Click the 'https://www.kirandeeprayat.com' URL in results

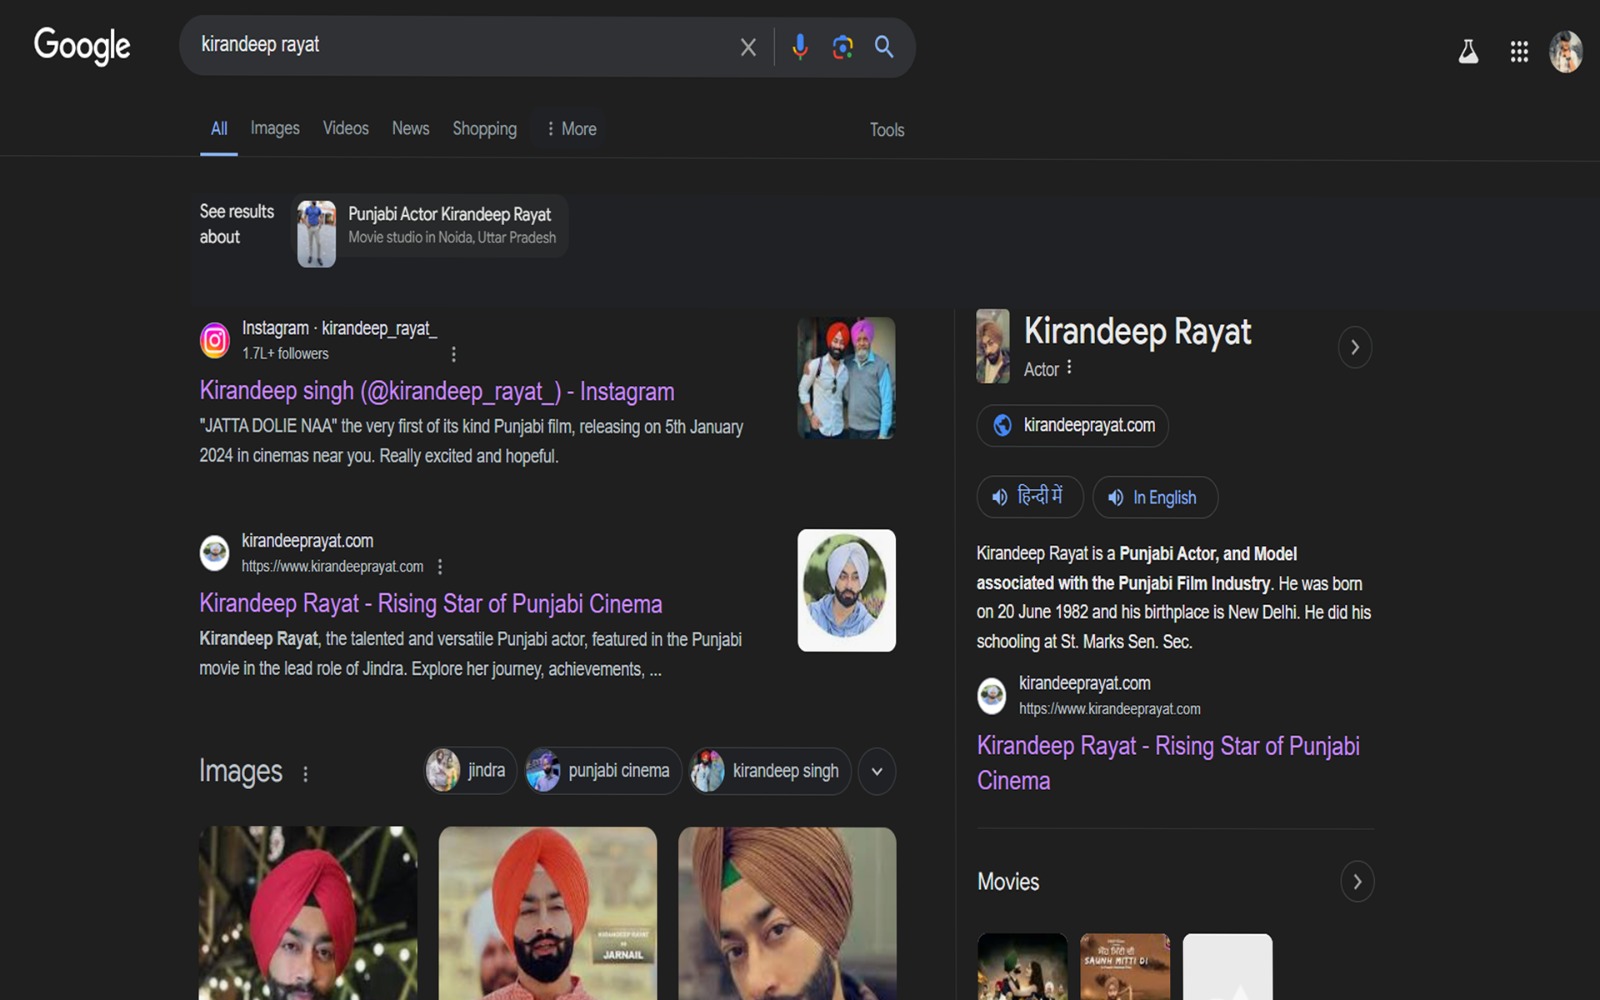(332, 567)
